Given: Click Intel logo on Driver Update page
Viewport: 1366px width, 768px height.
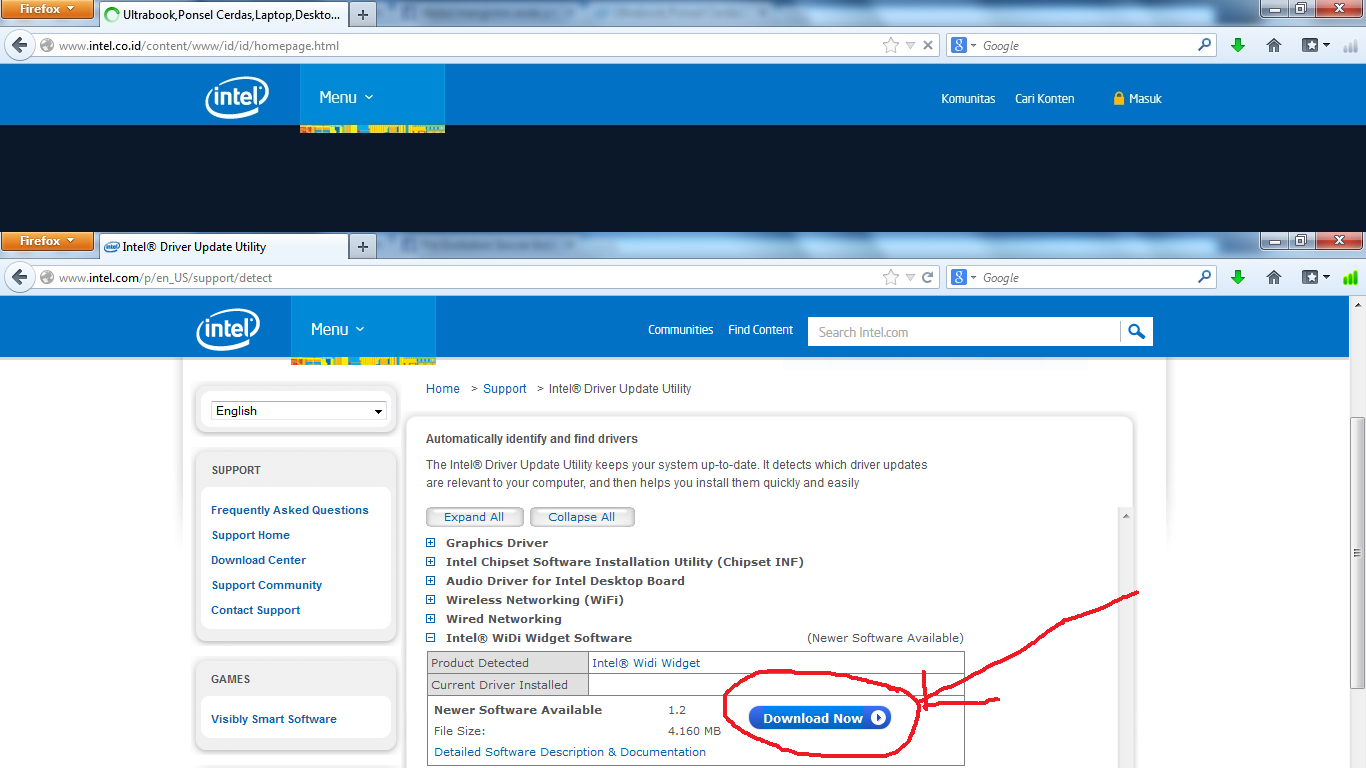Looking at the screenshot, I should [228, 329].
